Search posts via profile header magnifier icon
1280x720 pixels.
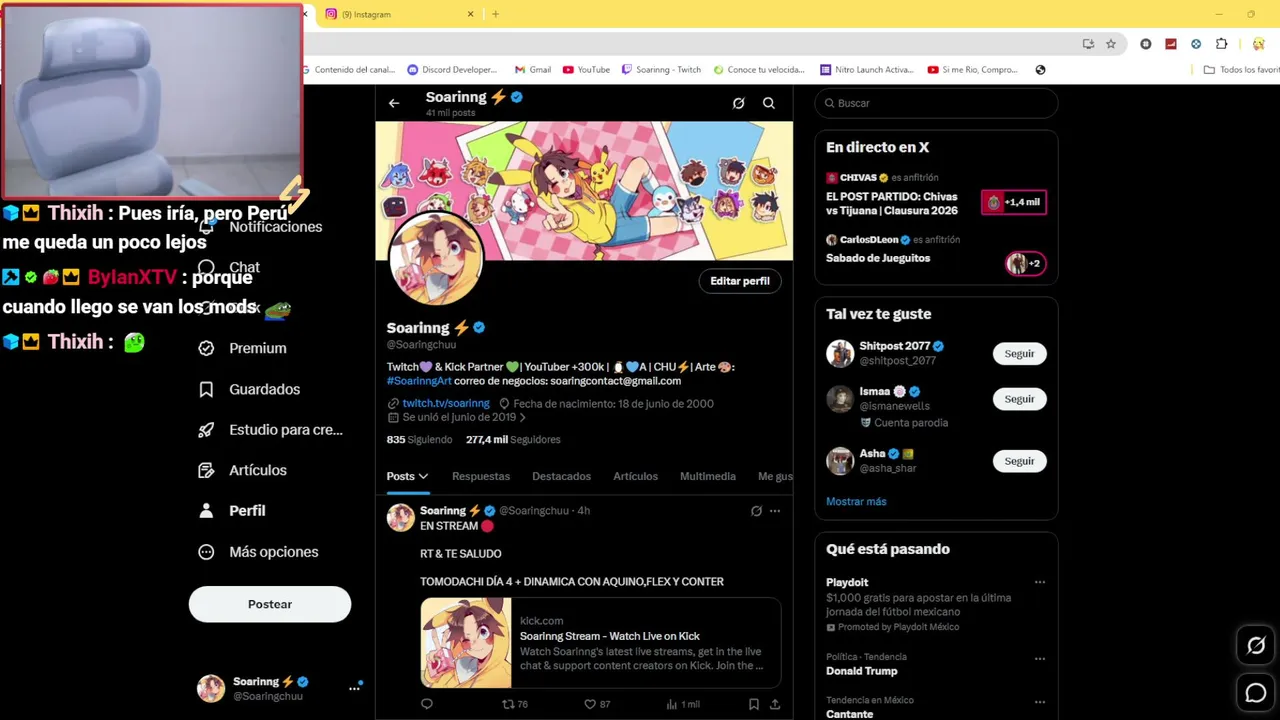coord(769,103)
